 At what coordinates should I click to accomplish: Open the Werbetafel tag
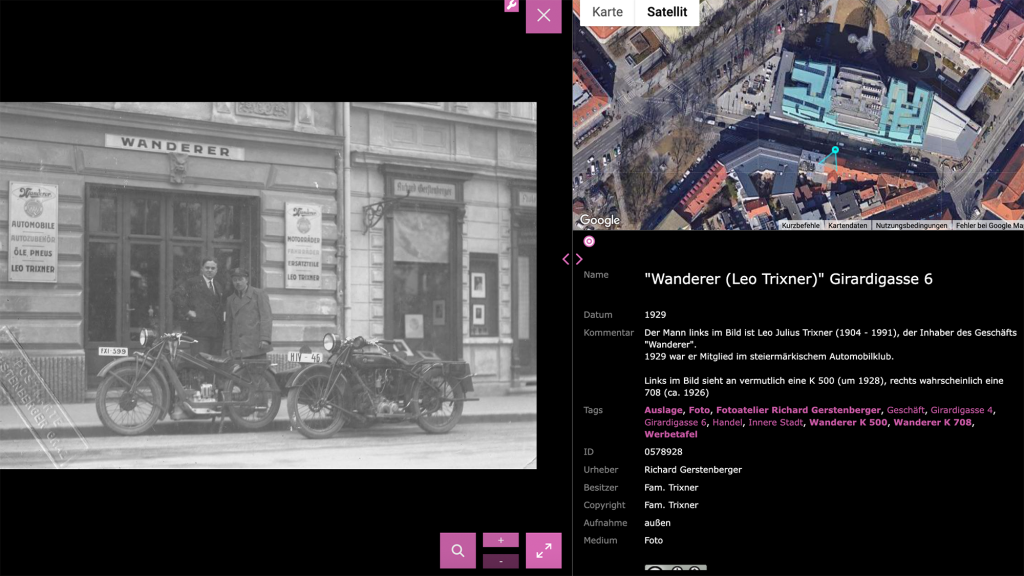pos(671,434)
